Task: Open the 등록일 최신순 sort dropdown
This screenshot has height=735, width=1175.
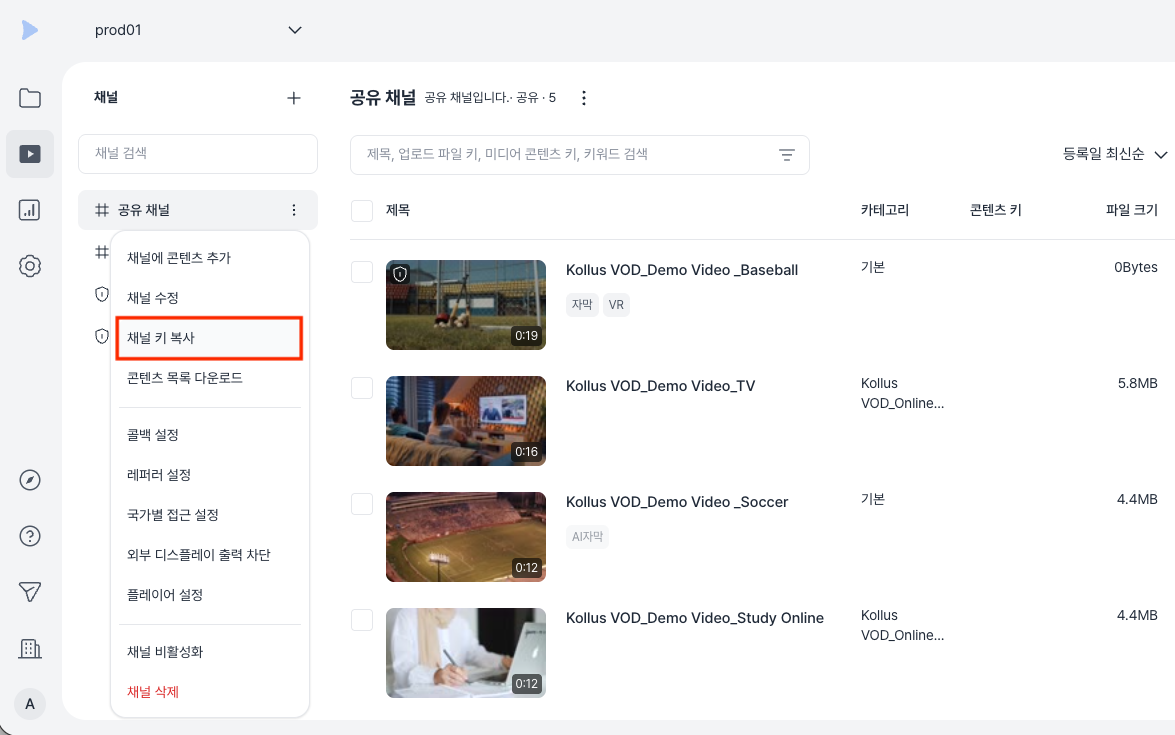Action: (1115, 154)
